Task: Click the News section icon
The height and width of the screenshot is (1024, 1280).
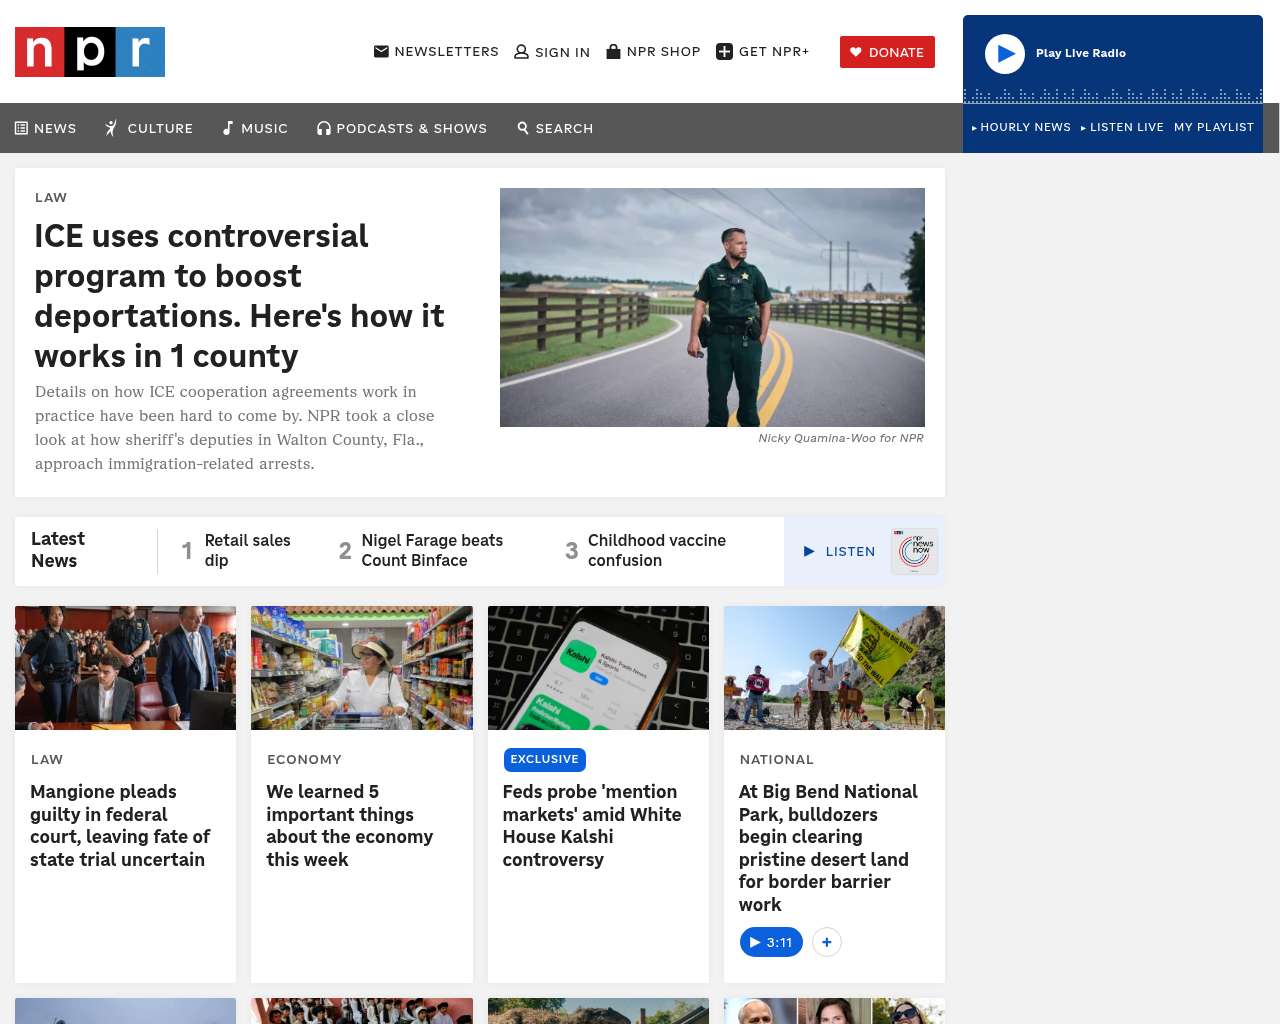Action: point(21,128)
